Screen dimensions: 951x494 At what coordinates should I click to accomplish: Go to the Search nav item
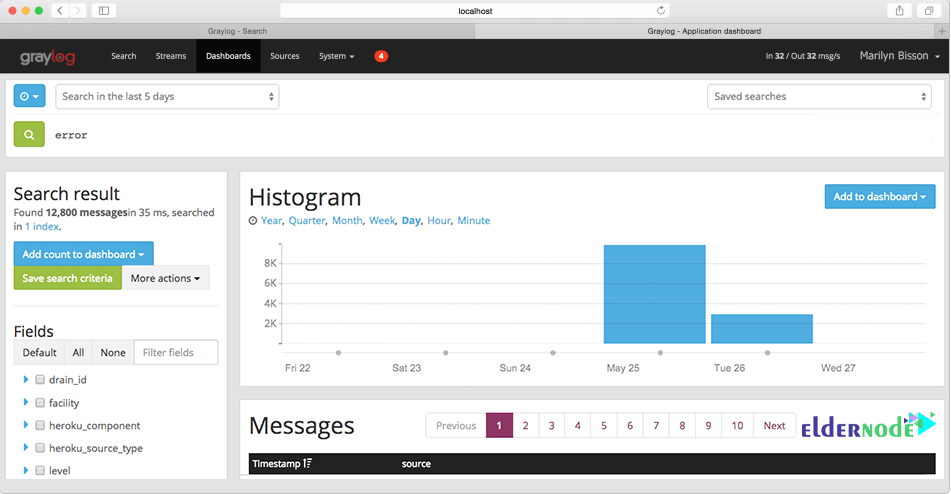[x=124, y=56]
